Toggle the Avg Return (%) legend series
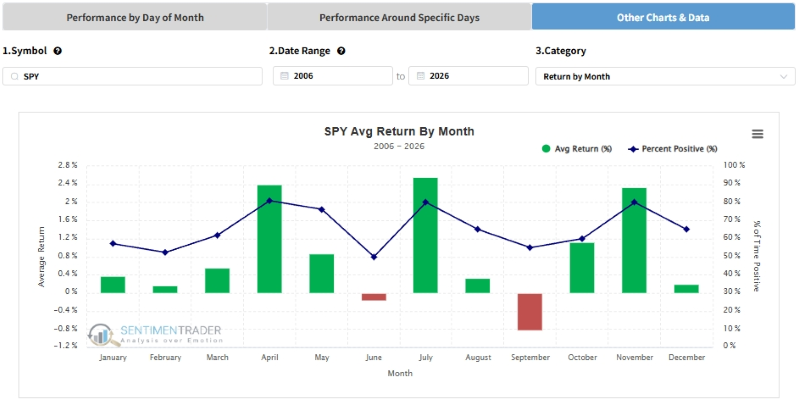Screen dimensions: 800x406 tap(577, 149)
